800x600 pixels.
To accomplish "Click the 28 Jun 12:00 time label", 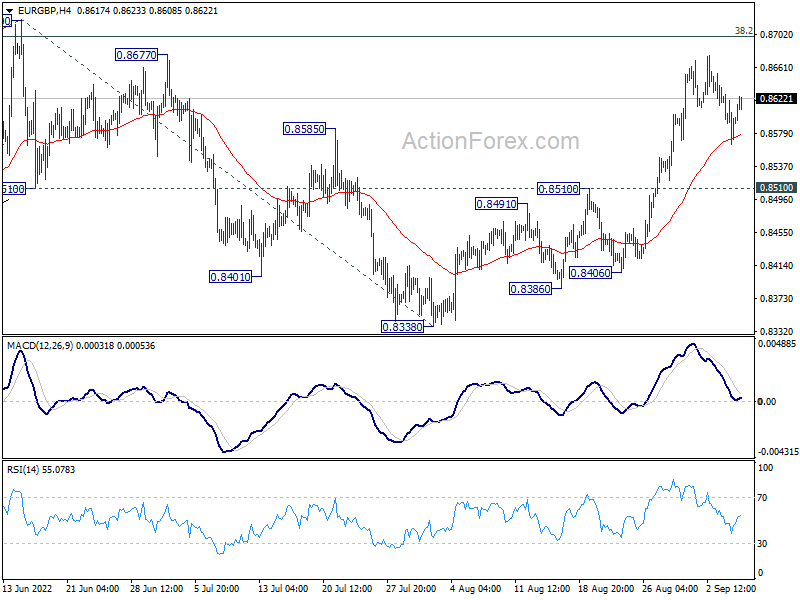I will 157,588.
